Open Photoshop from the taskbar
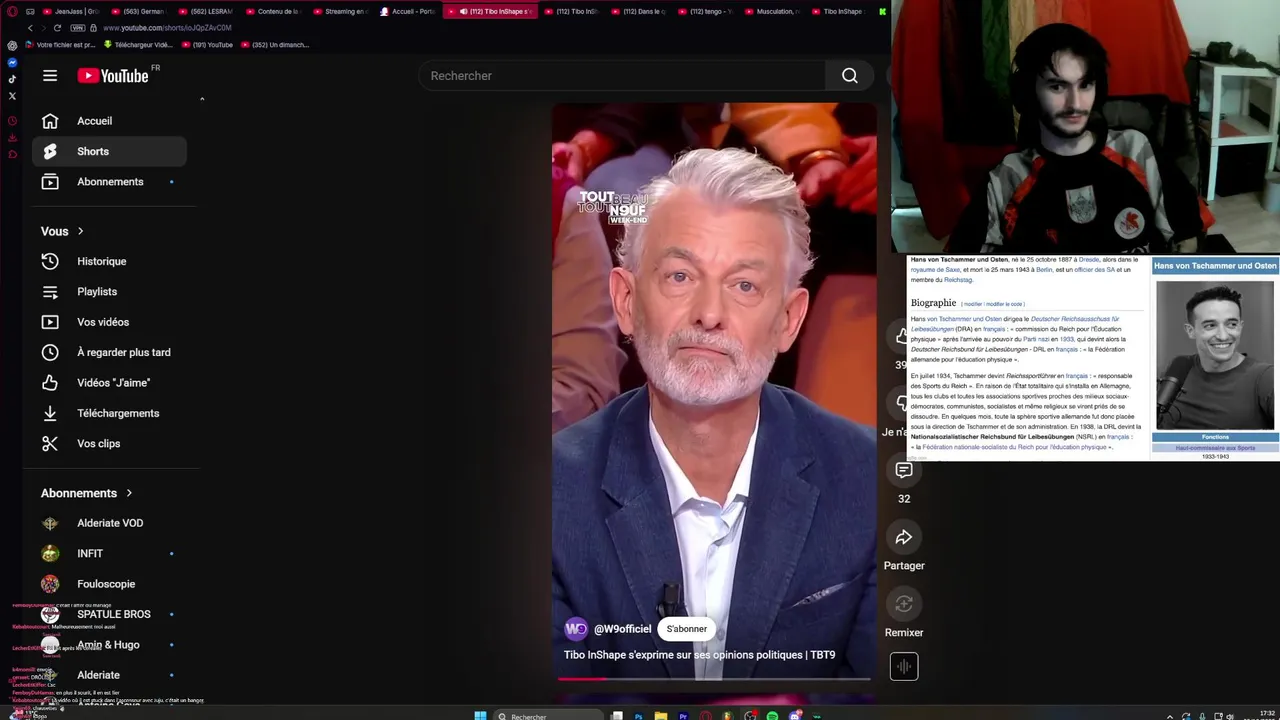 point(639,716)
